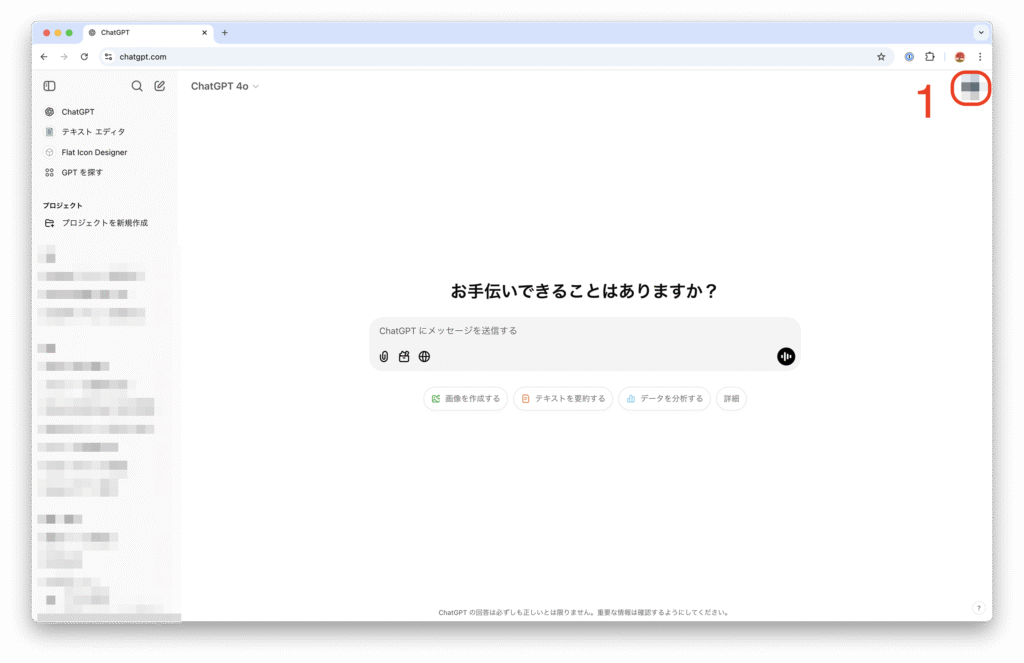Choose the データを分析する suggestion
The width and height of the screenshot is (1024, 663).
coord(664,398)
